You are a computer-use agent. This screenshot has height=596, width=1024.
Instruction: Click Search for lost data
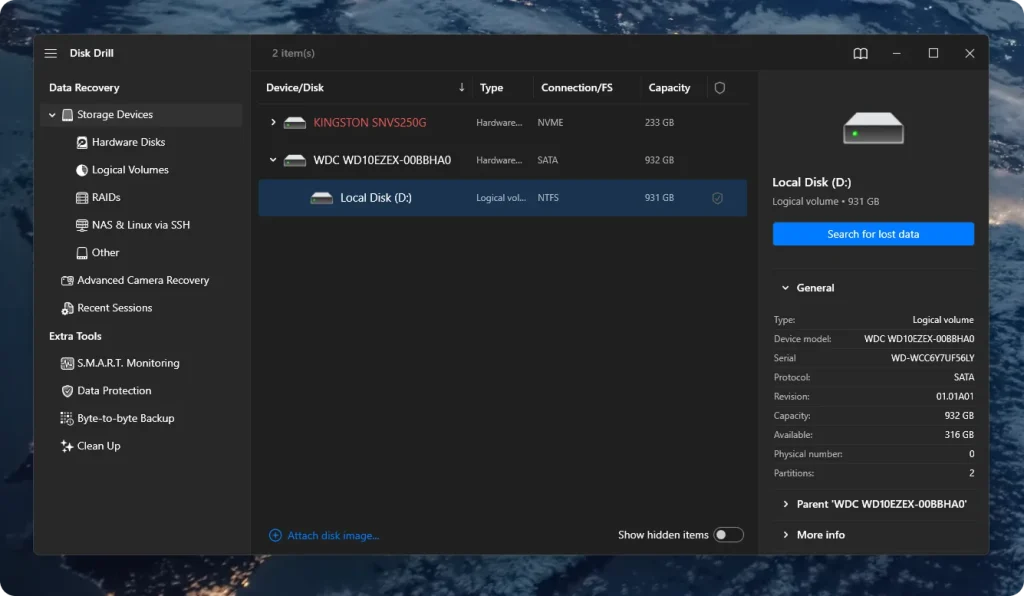click(872, 233)
